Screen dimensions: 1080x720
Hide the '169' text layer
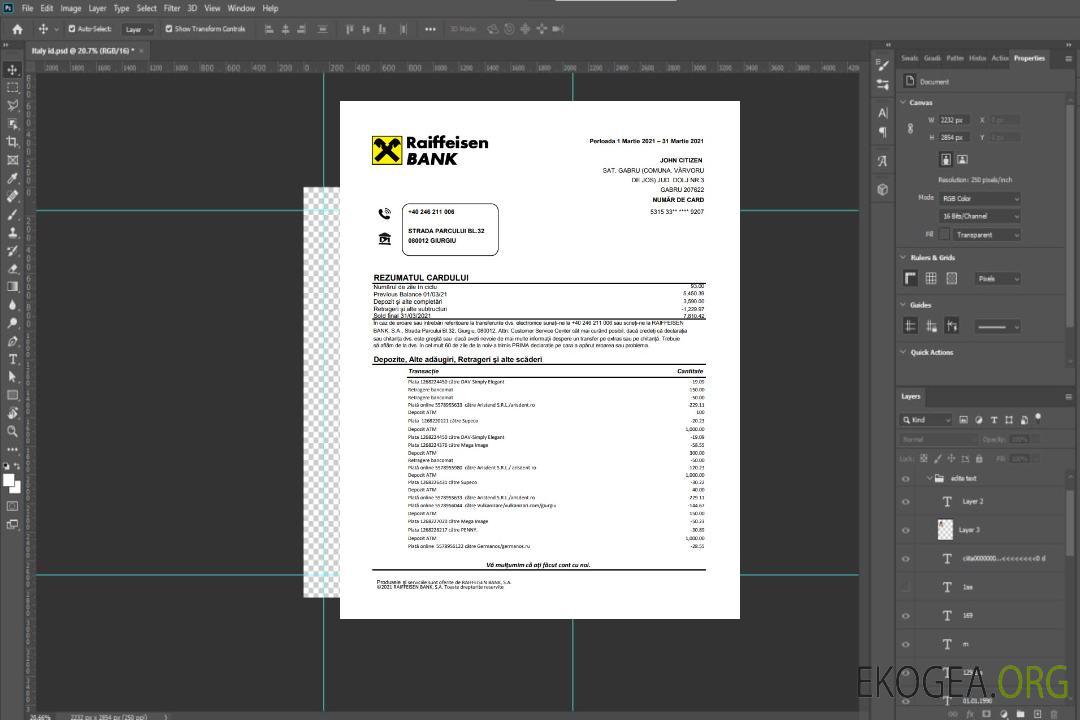tap(906, 616)
